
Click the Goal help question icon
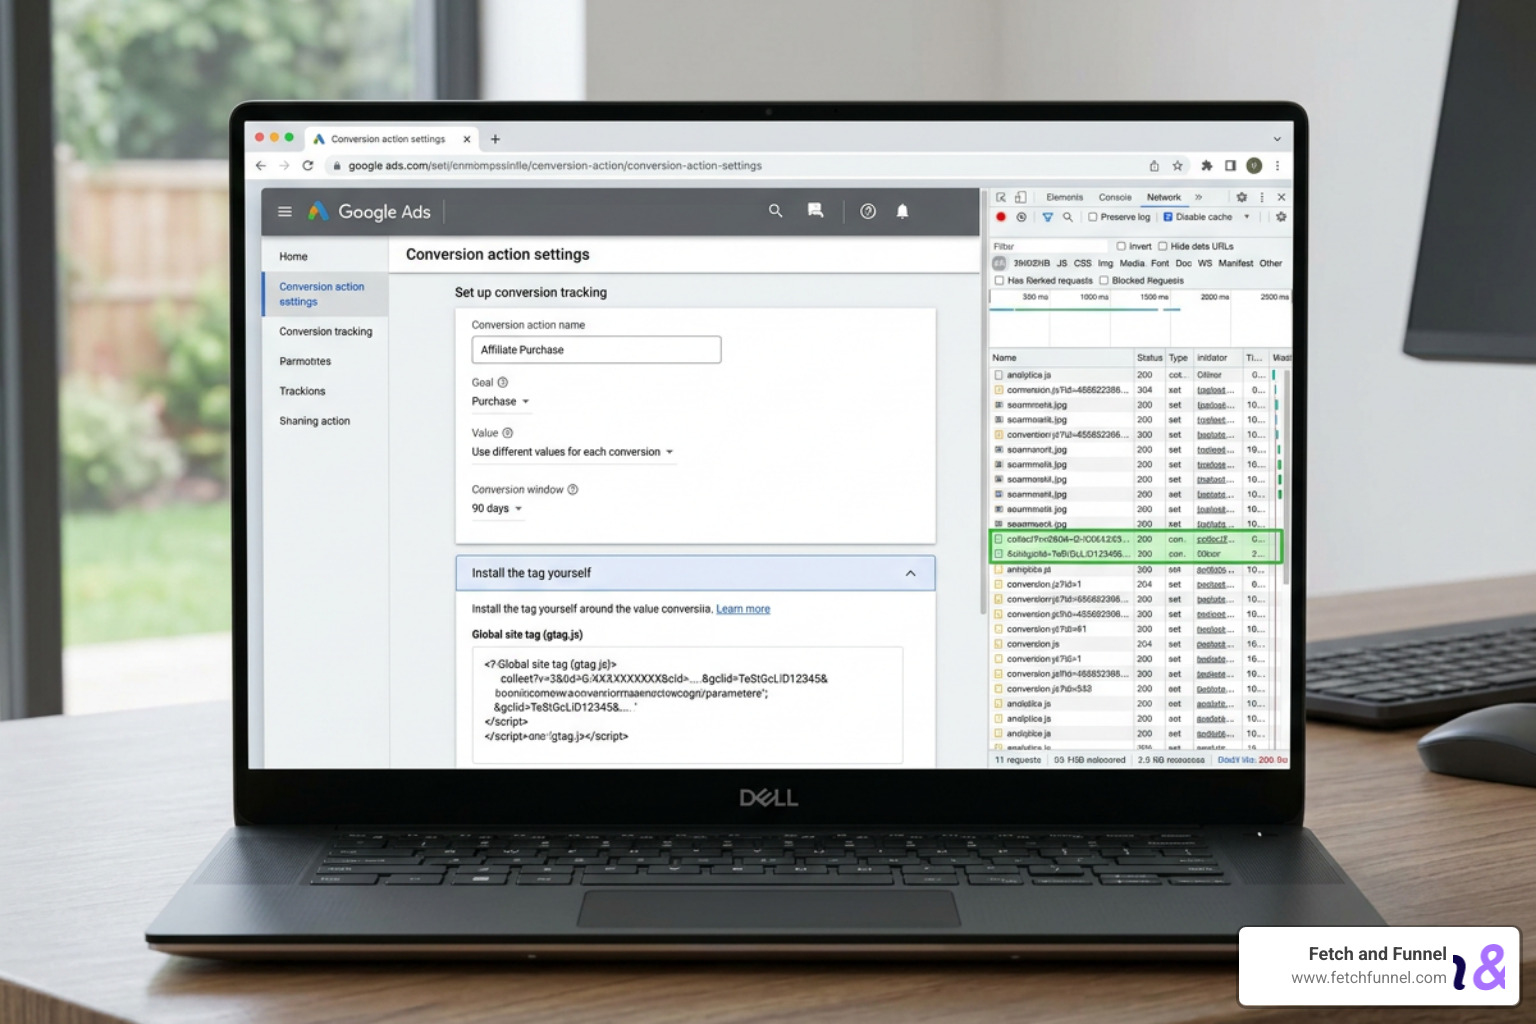pyautogui.click(x=503, y=382)
